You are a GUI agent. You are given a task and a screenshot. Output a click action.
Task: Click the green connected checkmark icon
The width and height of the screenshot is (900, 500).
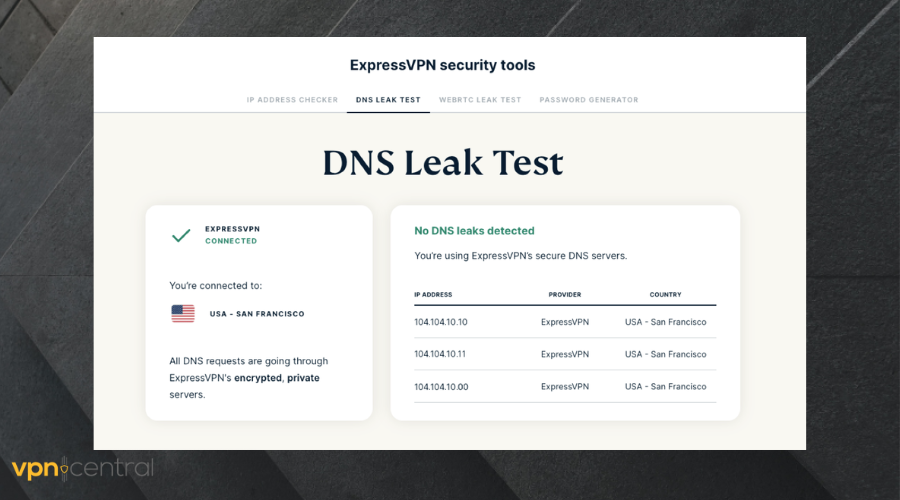[x=181, y=235]
